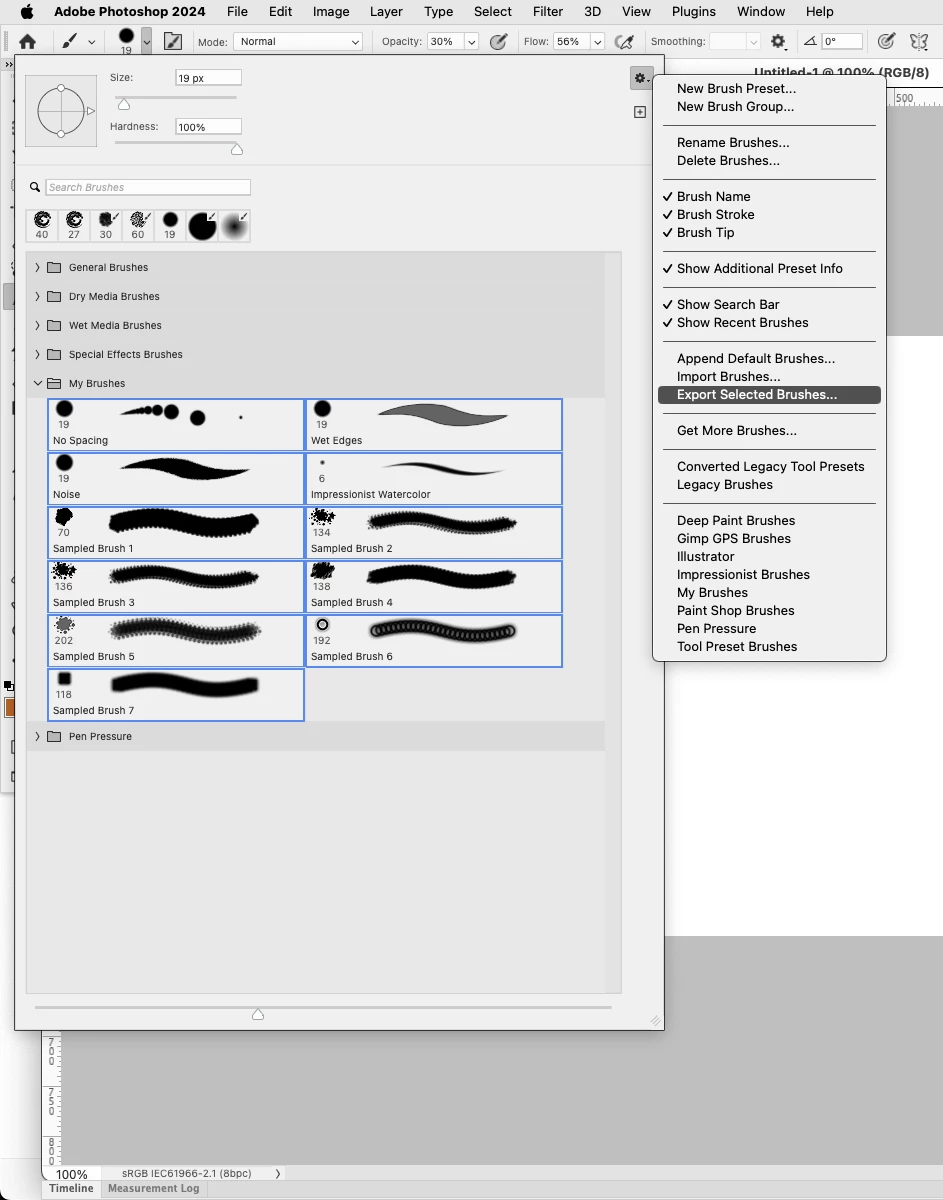Viewport: 943px width, 1200px height.
Task: Create a new brush preset plus icon
Action: (640, 112)
